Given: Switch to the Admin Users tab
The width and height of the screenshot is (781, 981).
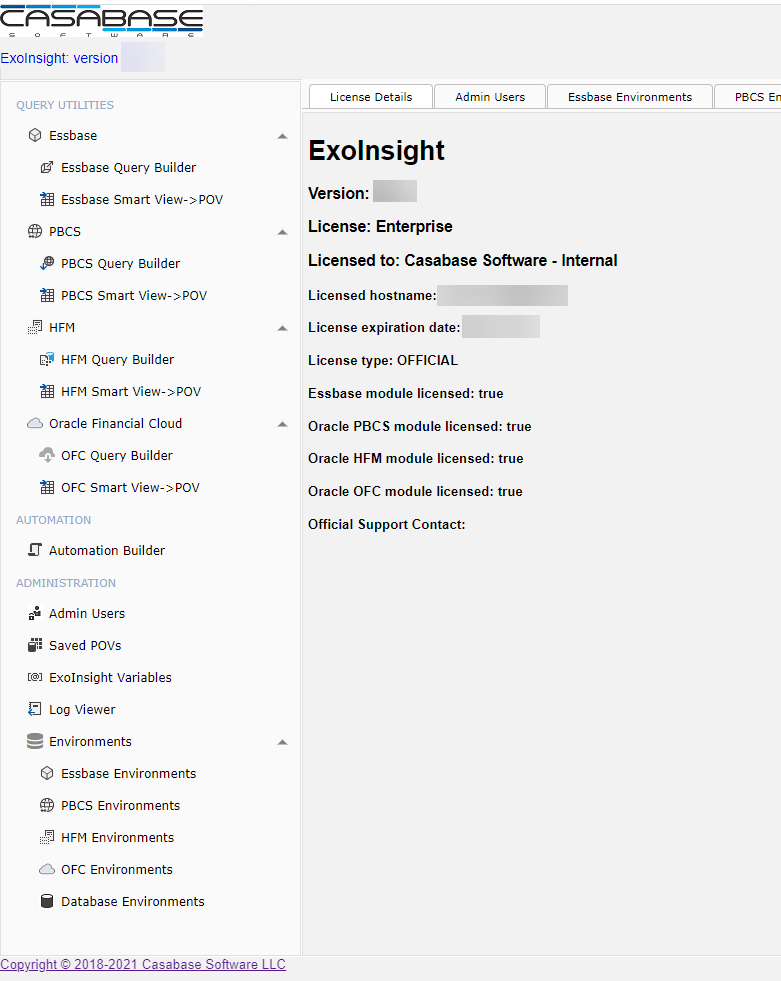Looking at the screenshot, I should [490, 97].
